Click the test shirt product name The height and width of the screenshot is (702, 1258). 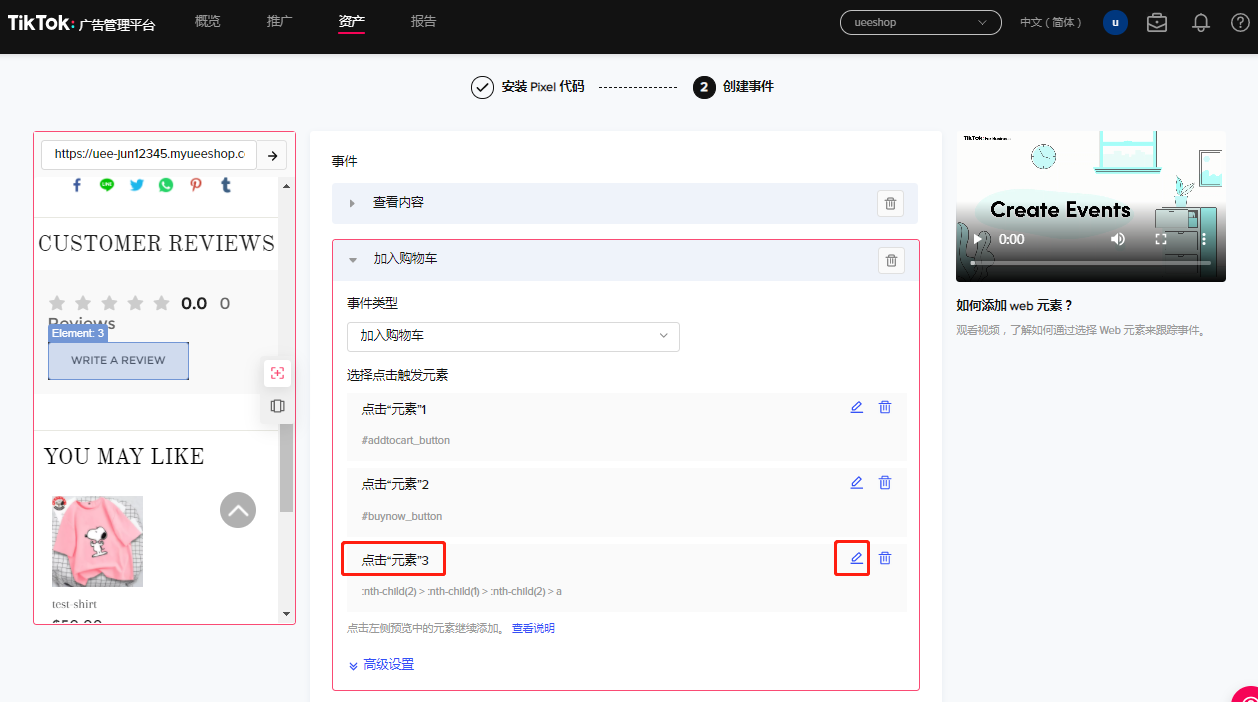pyautogui.click(x=74, y=604)
